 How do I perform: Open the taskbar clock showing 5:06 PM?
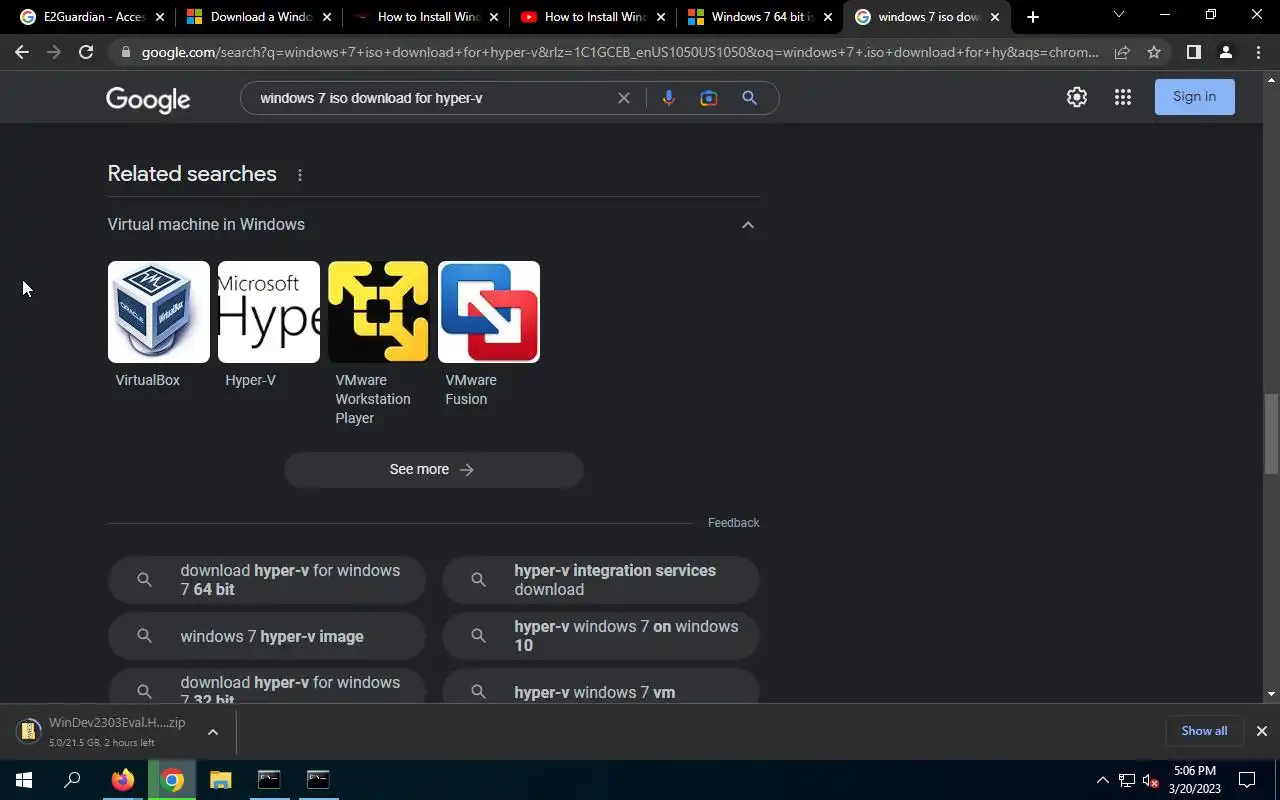point(1195,780)
